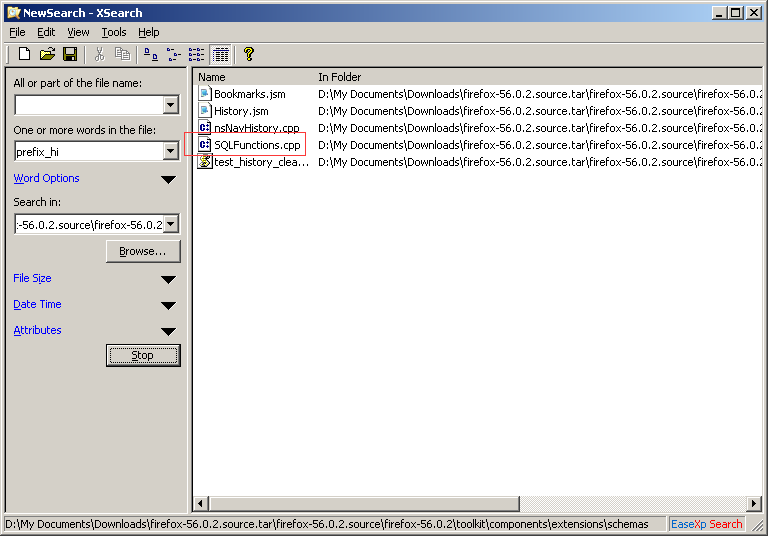This screenshot has height=536, width=768.
Task: Select the test_history_clea... result
Action: pyautogui.click(x=262, y=162)
